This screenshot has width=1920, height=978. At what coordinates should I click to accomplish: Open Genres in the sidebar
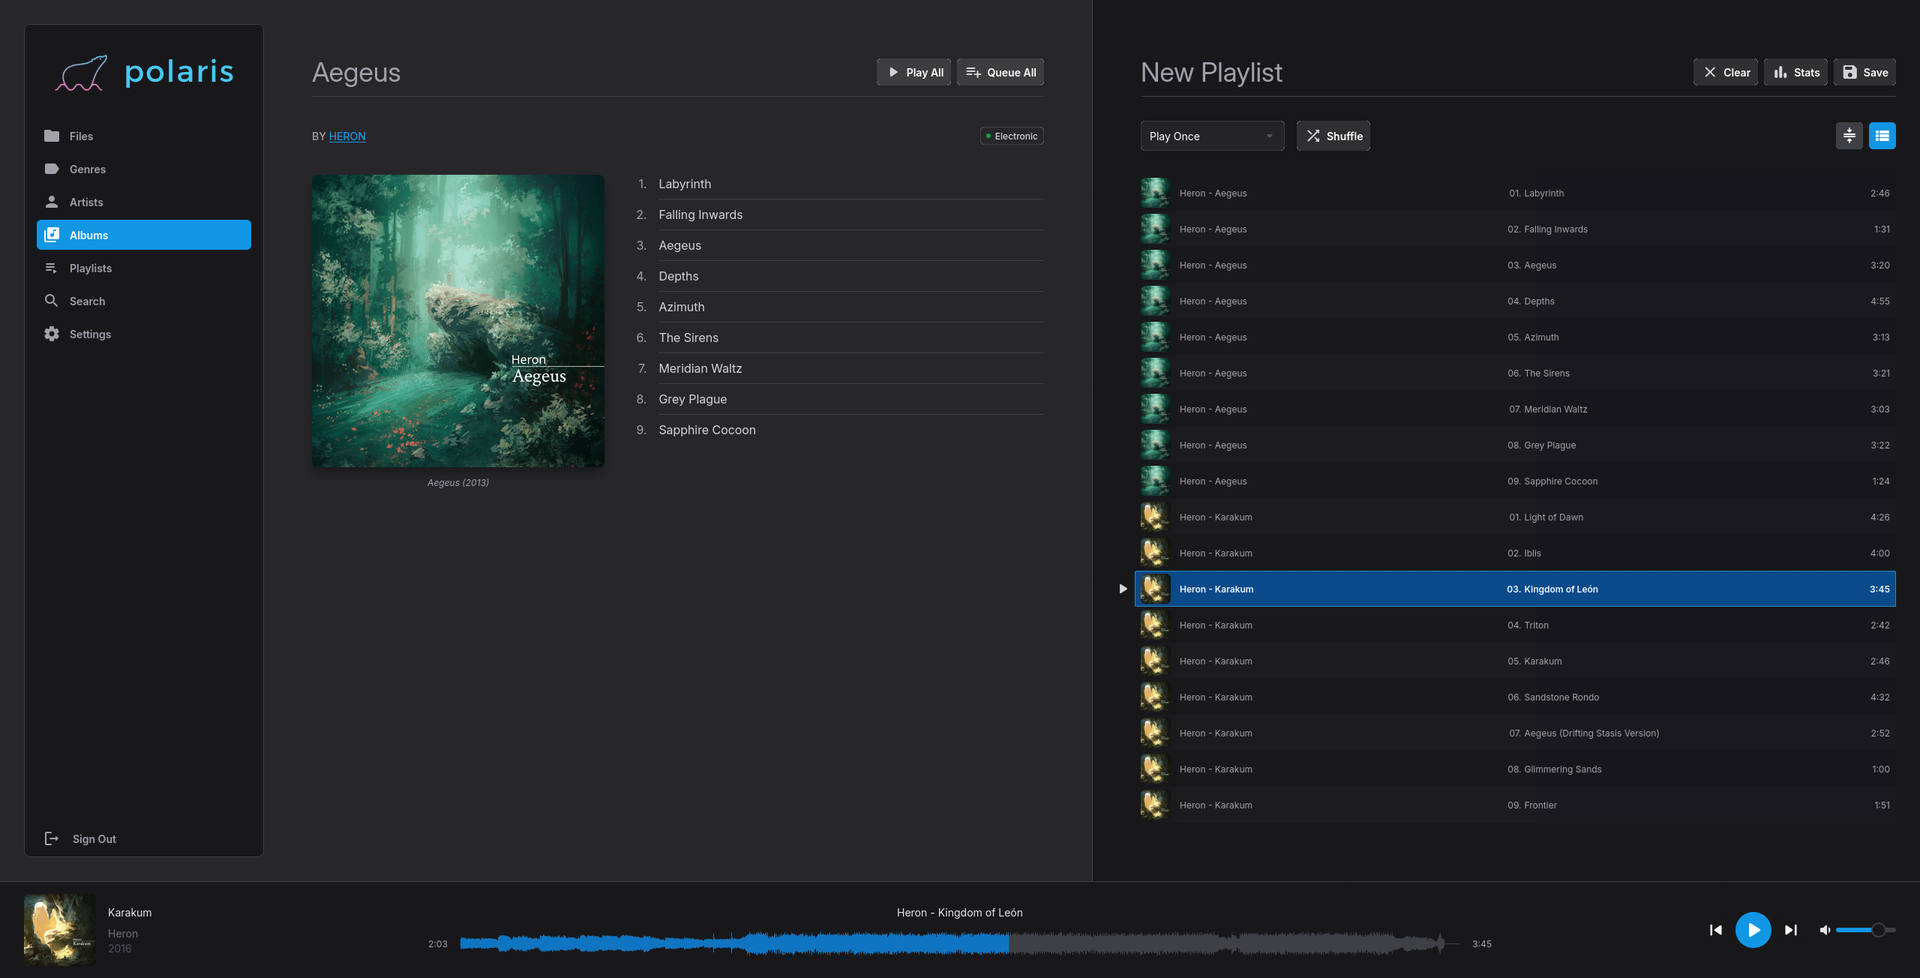[x=144, y=169]
